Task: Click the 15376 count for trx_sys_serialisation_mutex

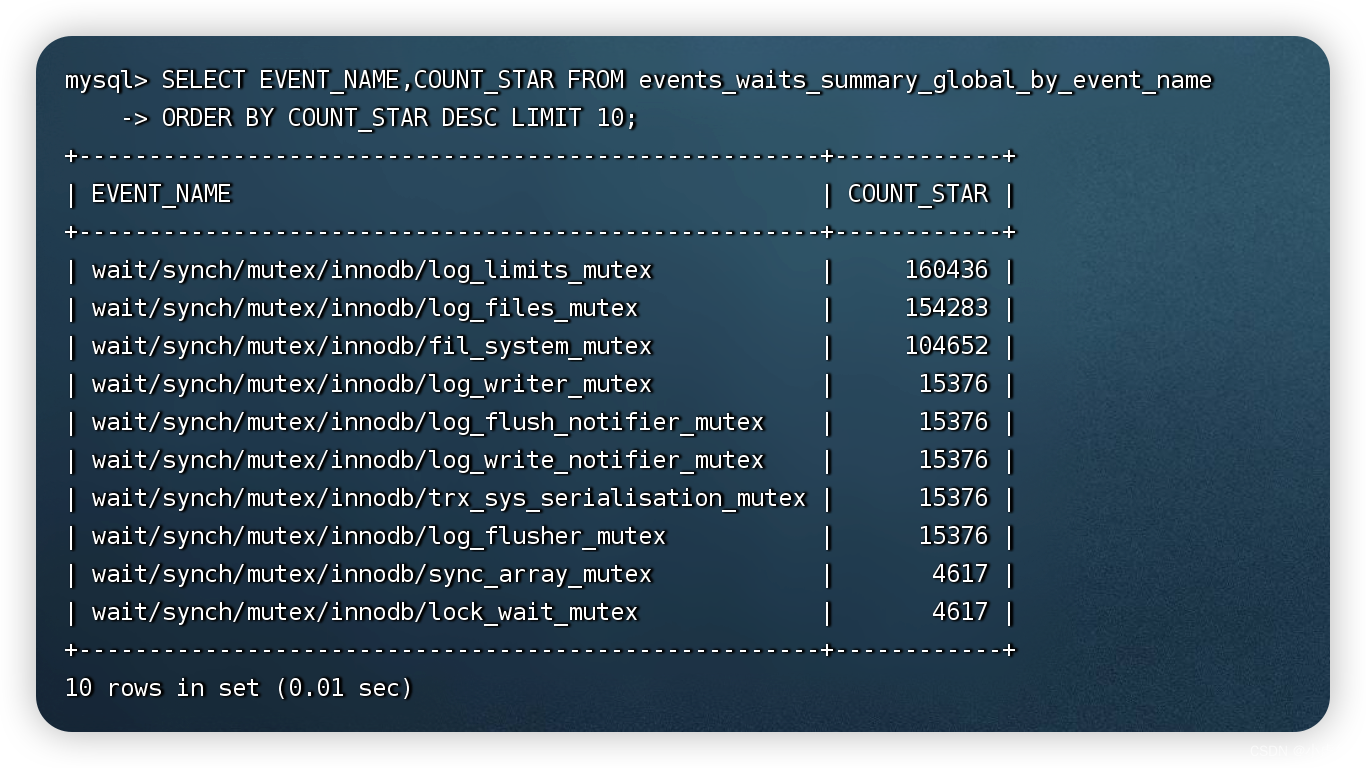Action: click(x=953, y=498)
